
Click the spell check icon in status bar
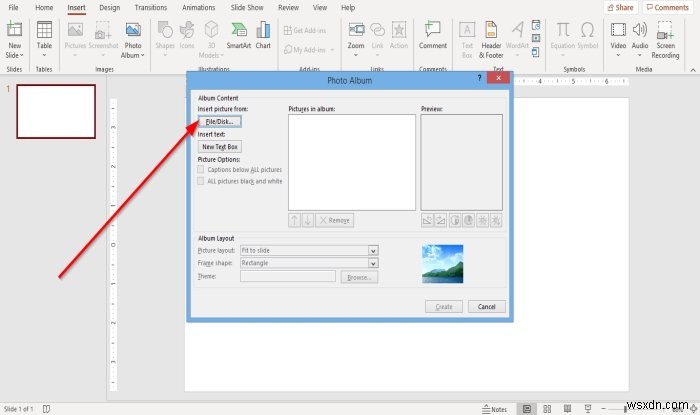(46, 409)
